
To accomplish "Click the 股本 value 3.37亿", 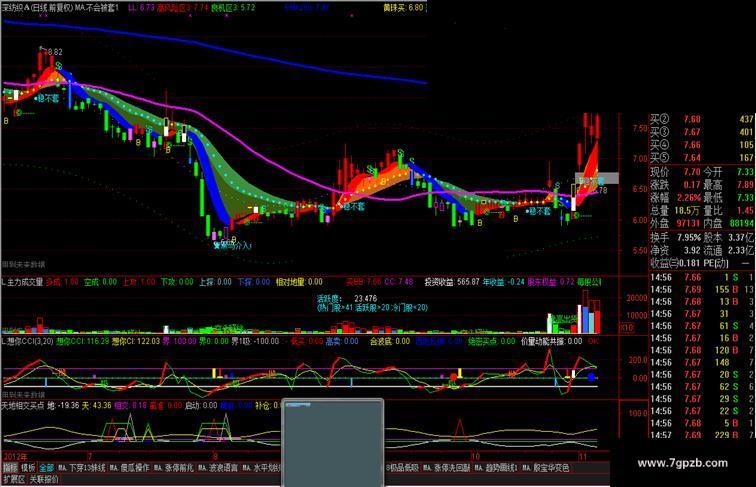I will point(742,238).
